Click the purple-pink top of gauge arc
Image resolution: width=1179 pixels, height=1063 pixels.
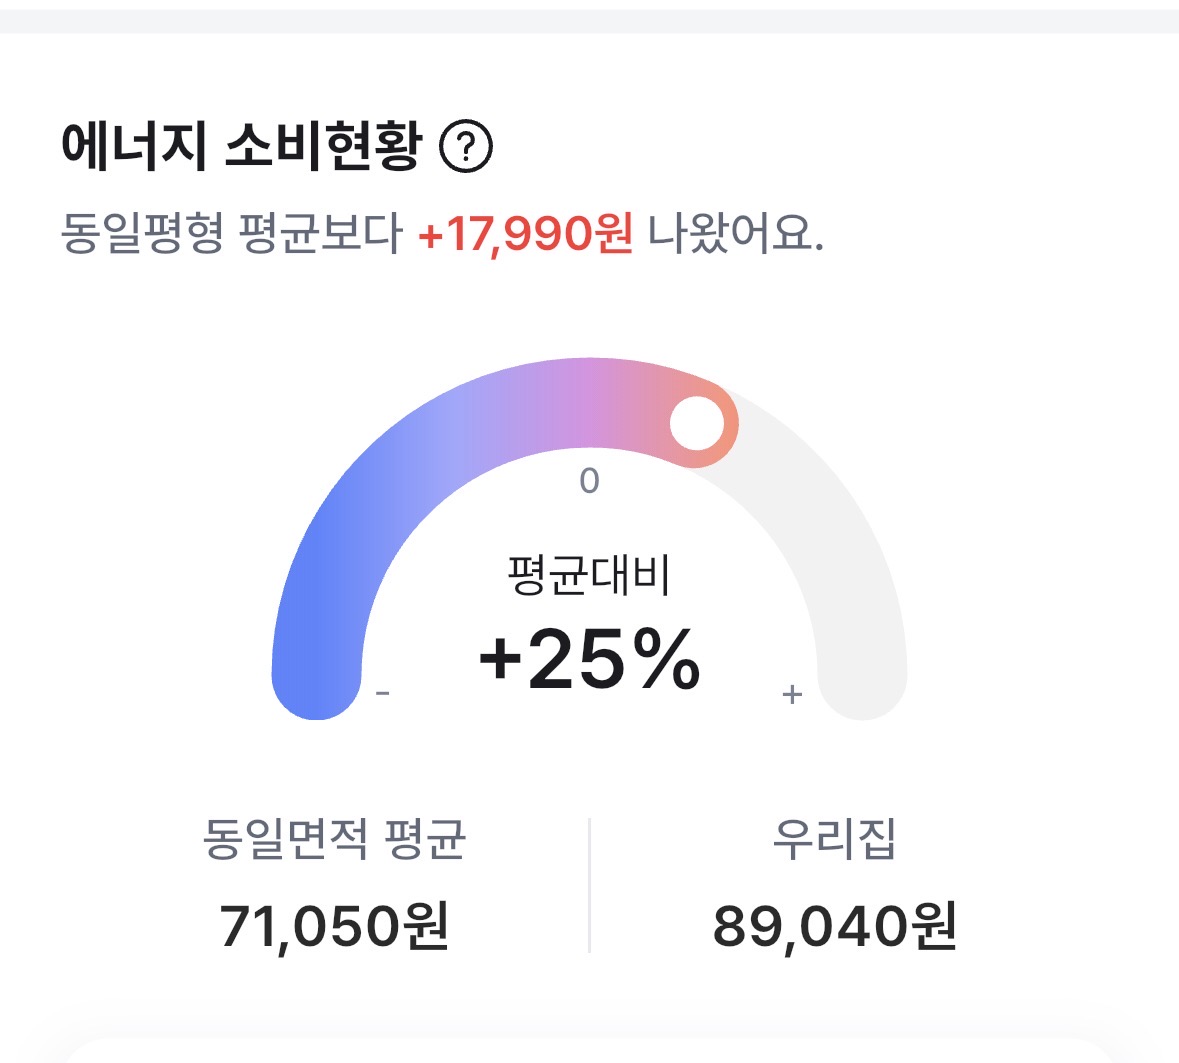pyautogui.click(x=590, y=402)
